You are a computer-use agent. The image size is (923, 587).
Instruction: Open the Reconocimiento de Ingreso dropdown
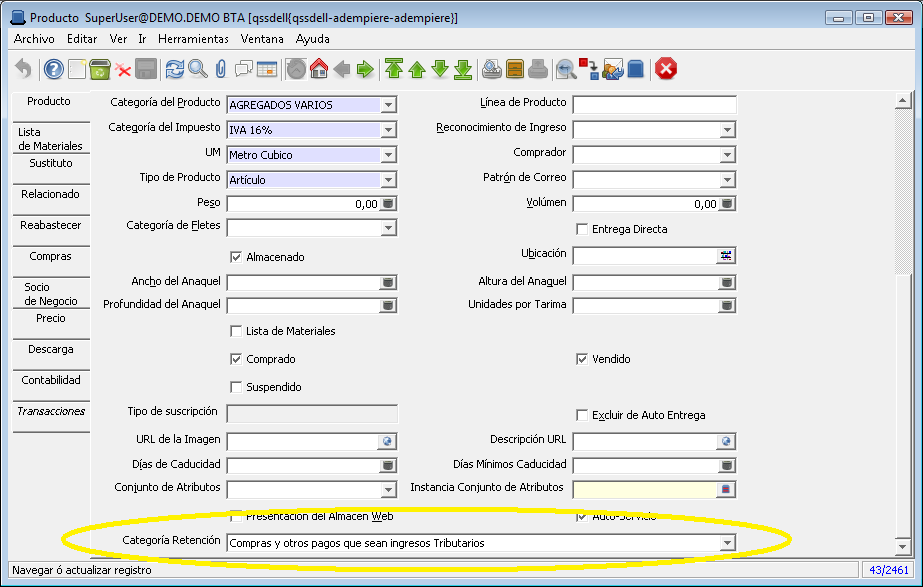(728, 130)
